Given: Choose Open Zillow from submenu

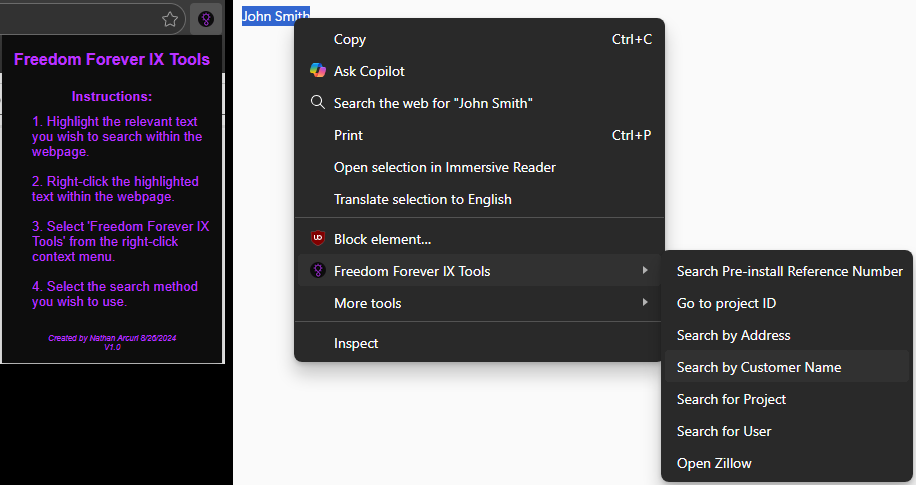Looking at the screenshot, I should click(714, 463).
